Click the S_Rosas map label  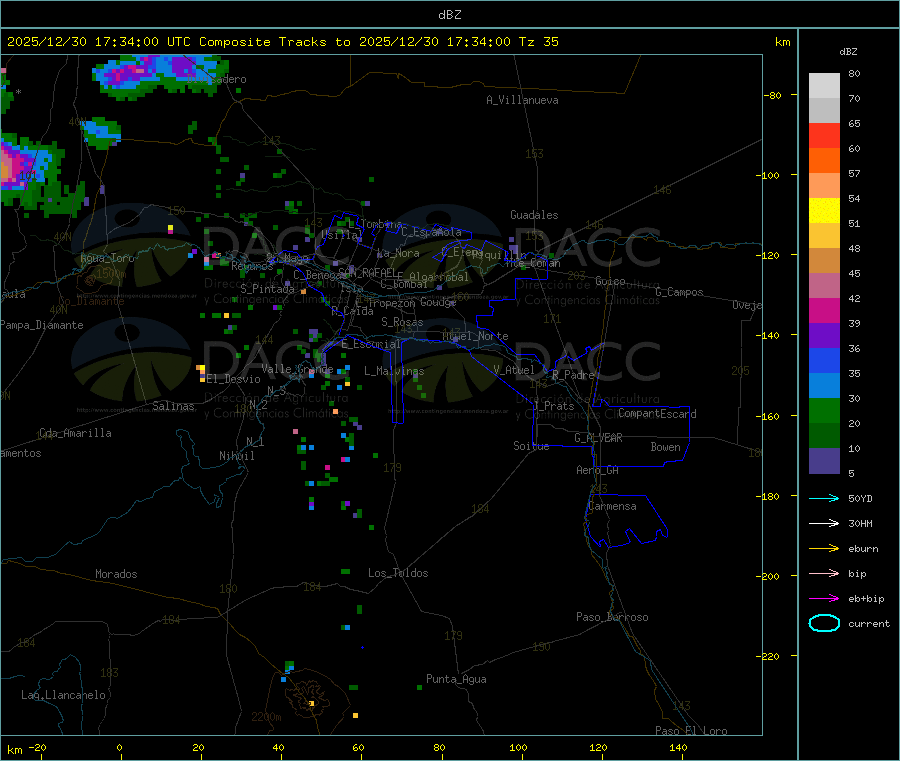(402, 322)
